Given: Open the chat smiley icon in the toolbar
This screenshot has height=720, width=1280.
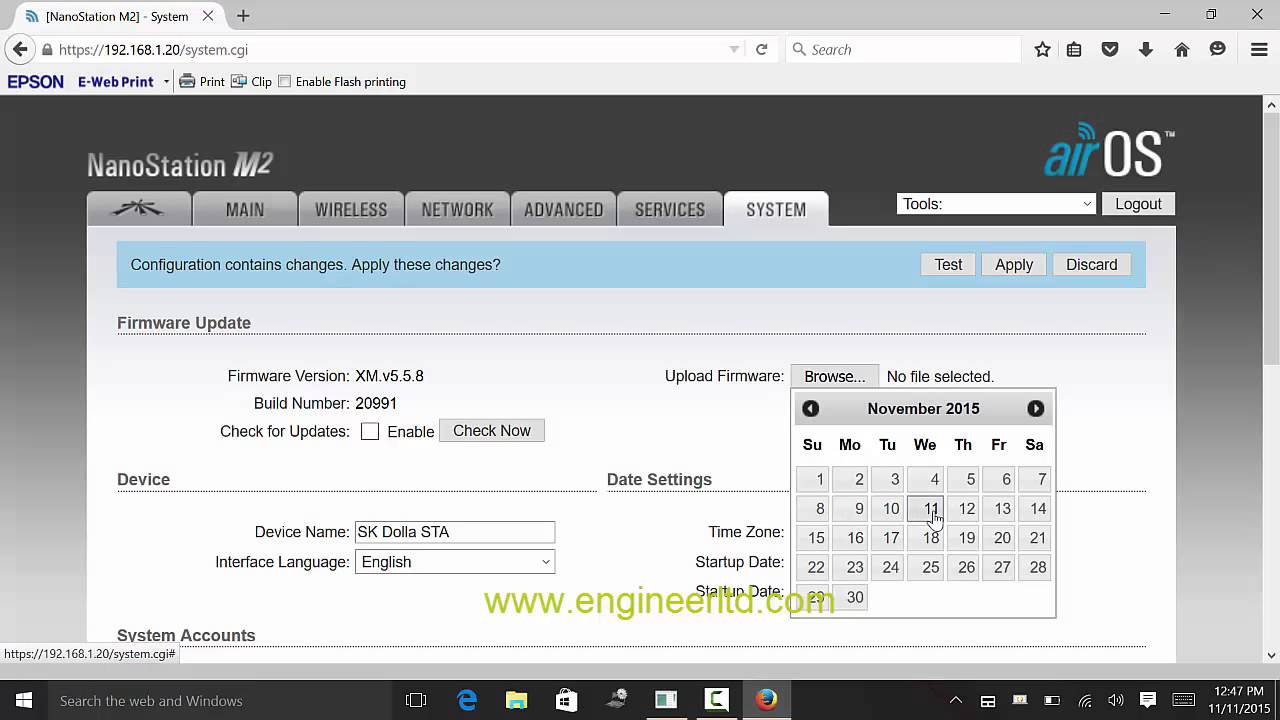Looking at the screenshot, I should pyautogui.click(x=1217, y=49).
